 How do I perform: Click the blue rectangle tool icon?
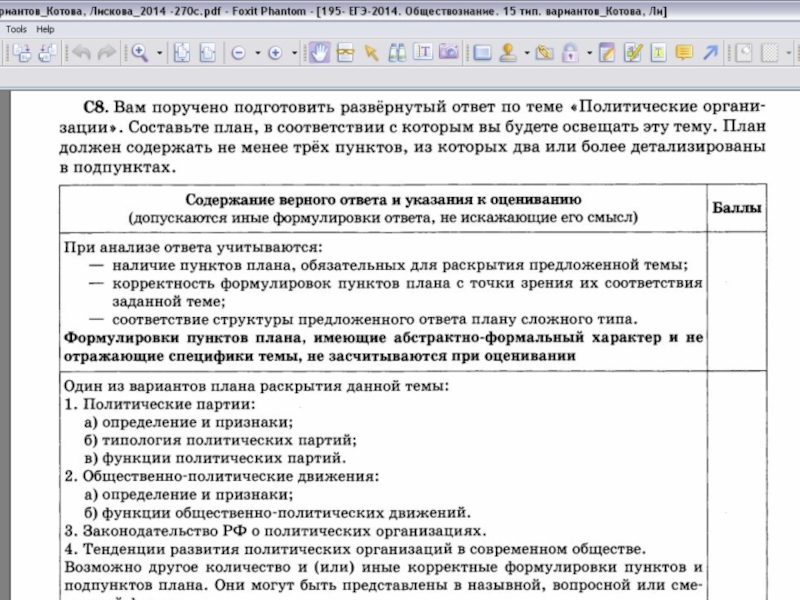pyautogui.click(x=482, y=53)
